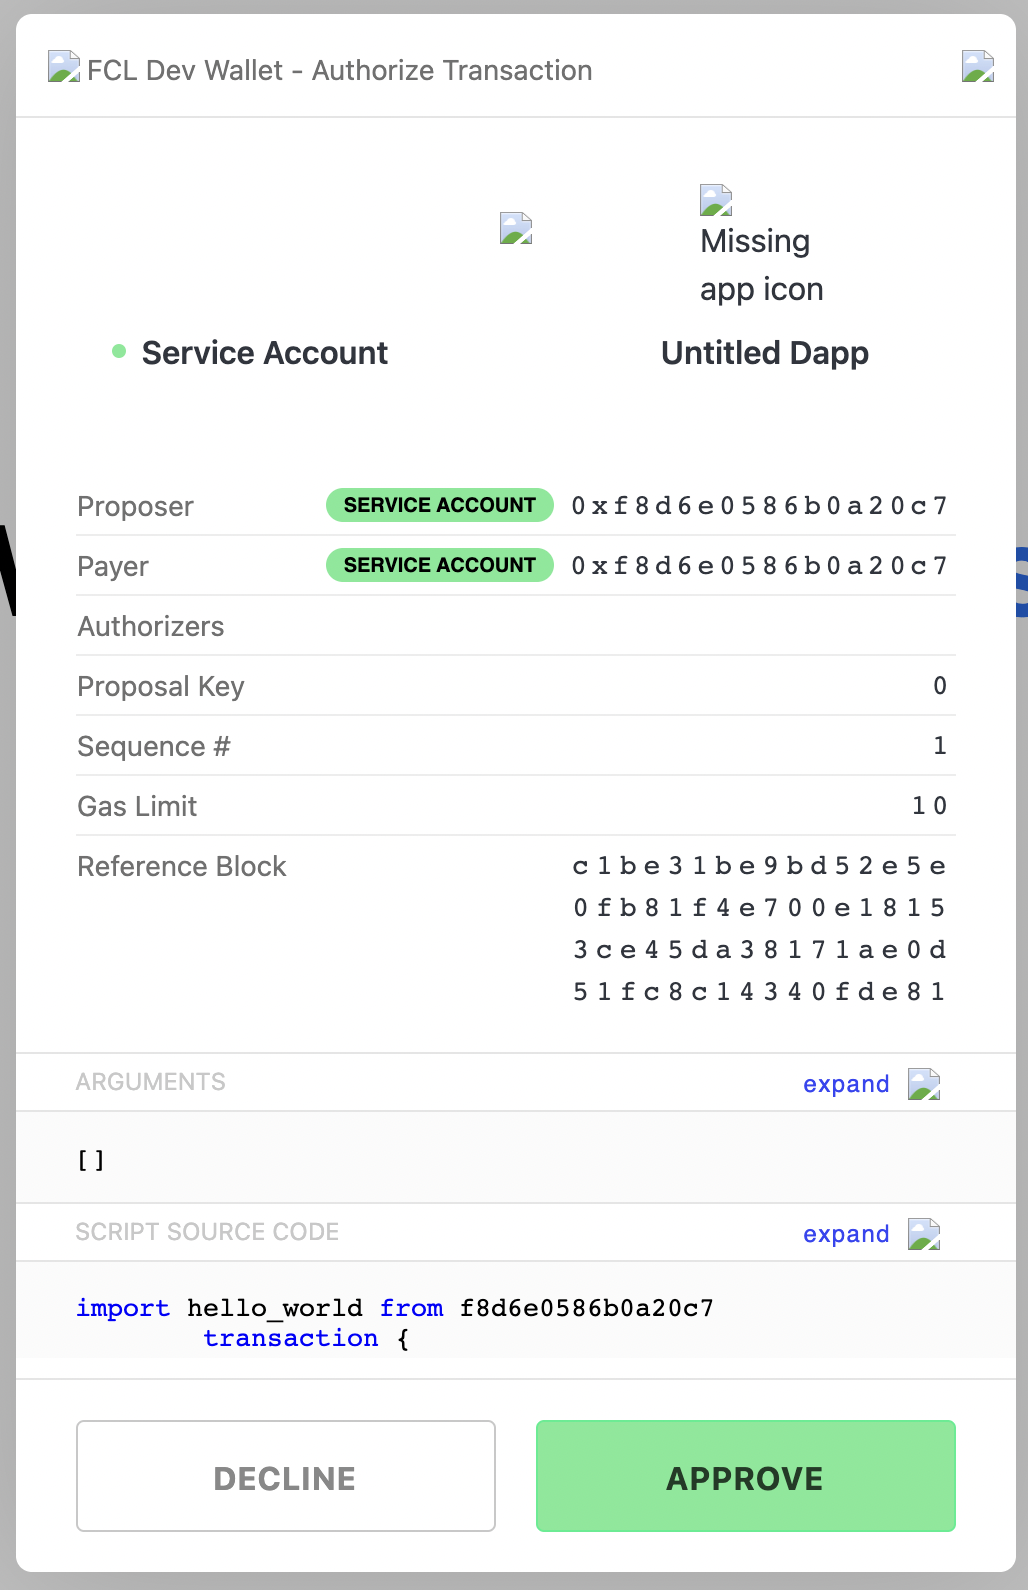
Task: Click the FCL Dev Wallet header icon
Action: pyautogui.click(x=63, y=68)
